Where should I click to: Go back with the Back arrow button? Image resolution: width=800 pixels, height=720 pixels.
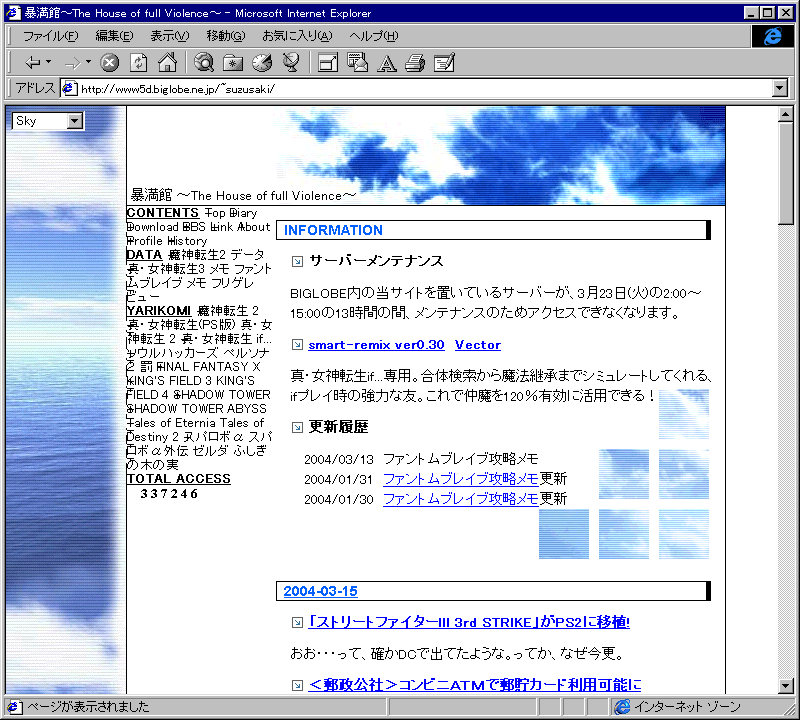pos(32,63)
